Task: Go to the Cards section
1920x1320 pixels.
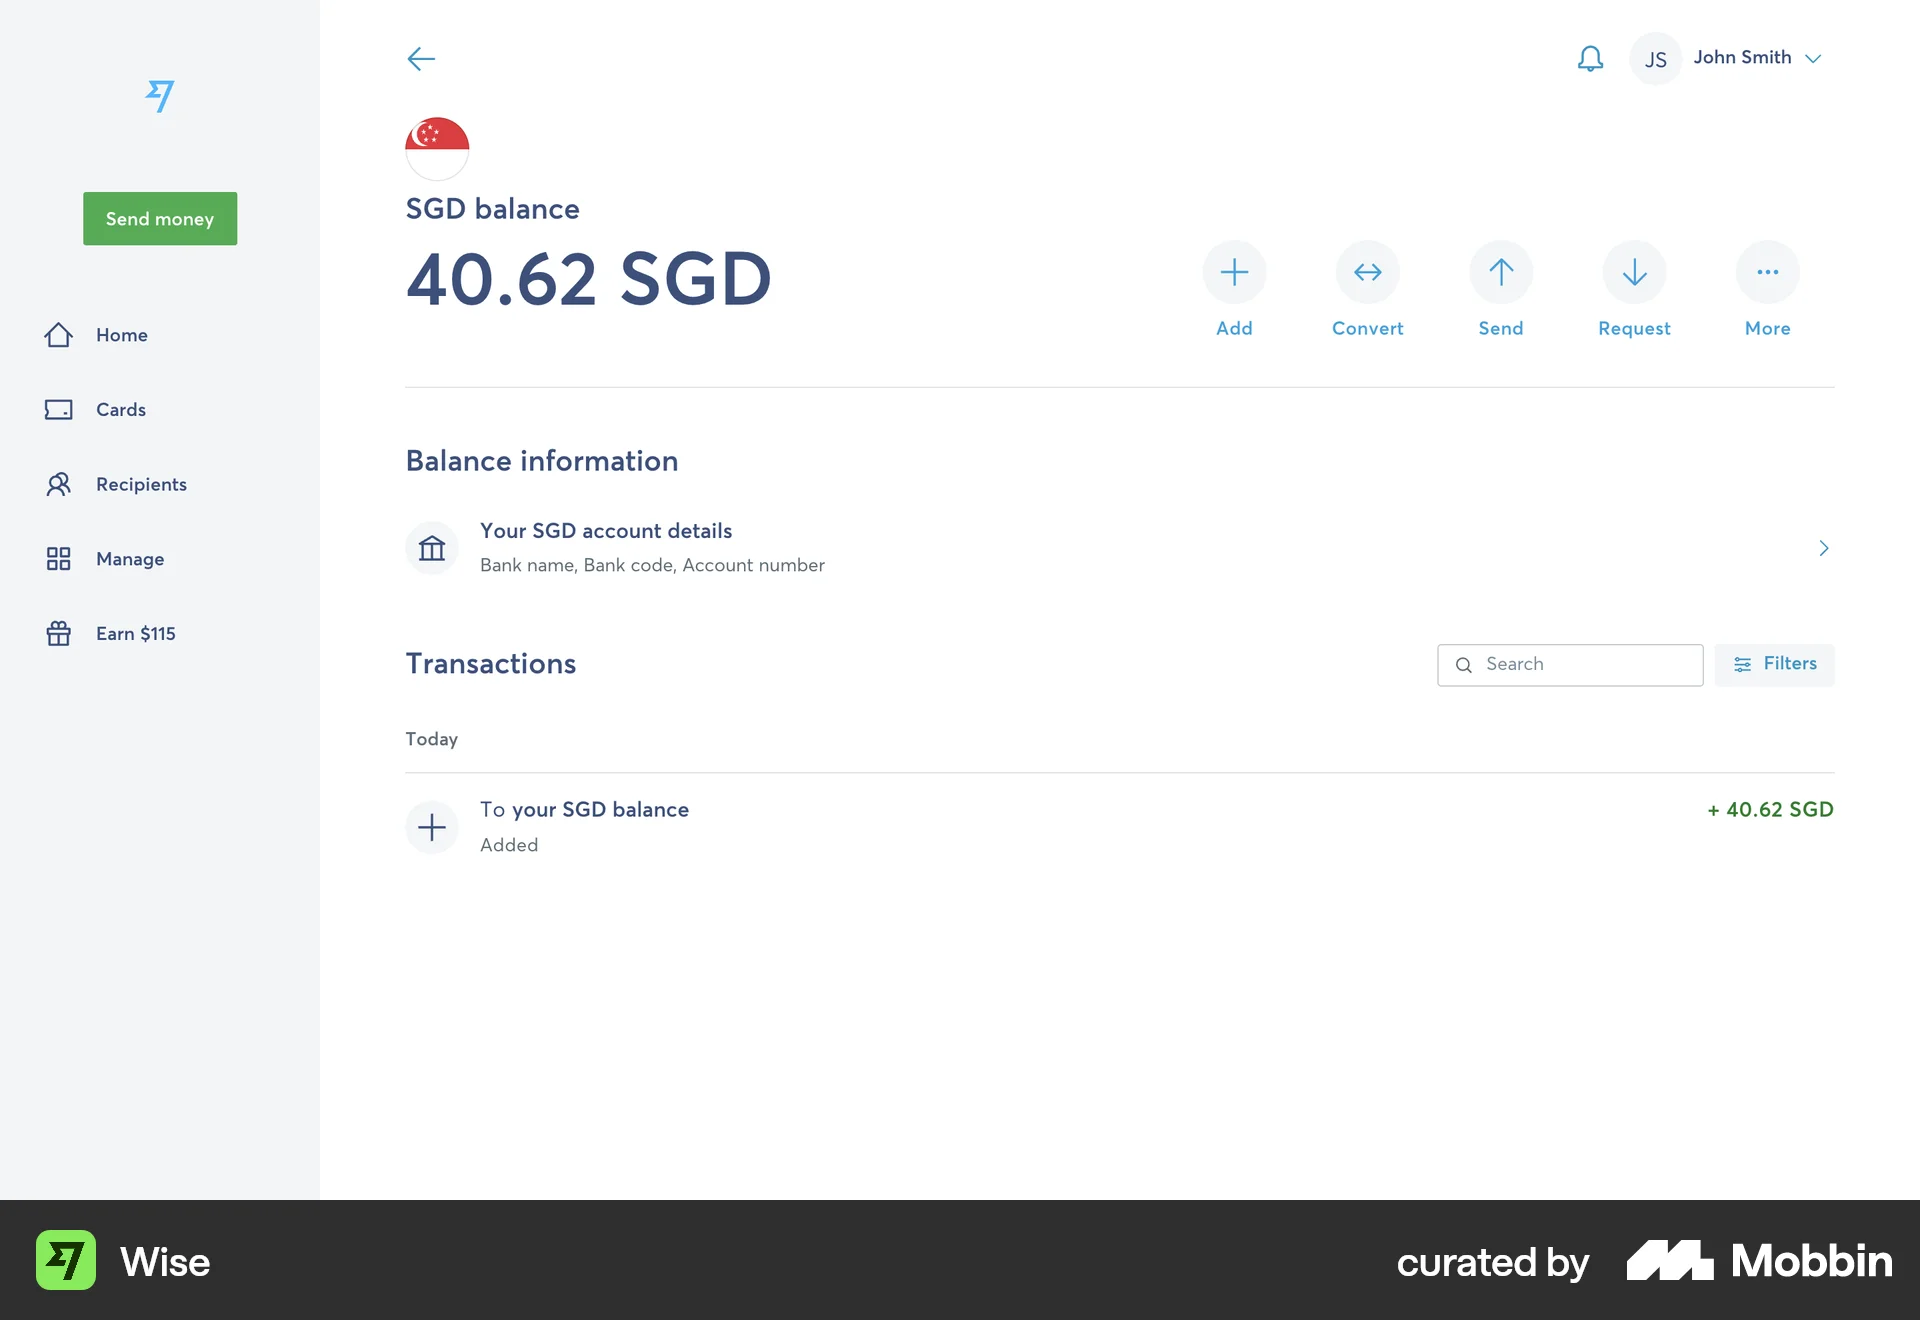Action: point(119,409)
